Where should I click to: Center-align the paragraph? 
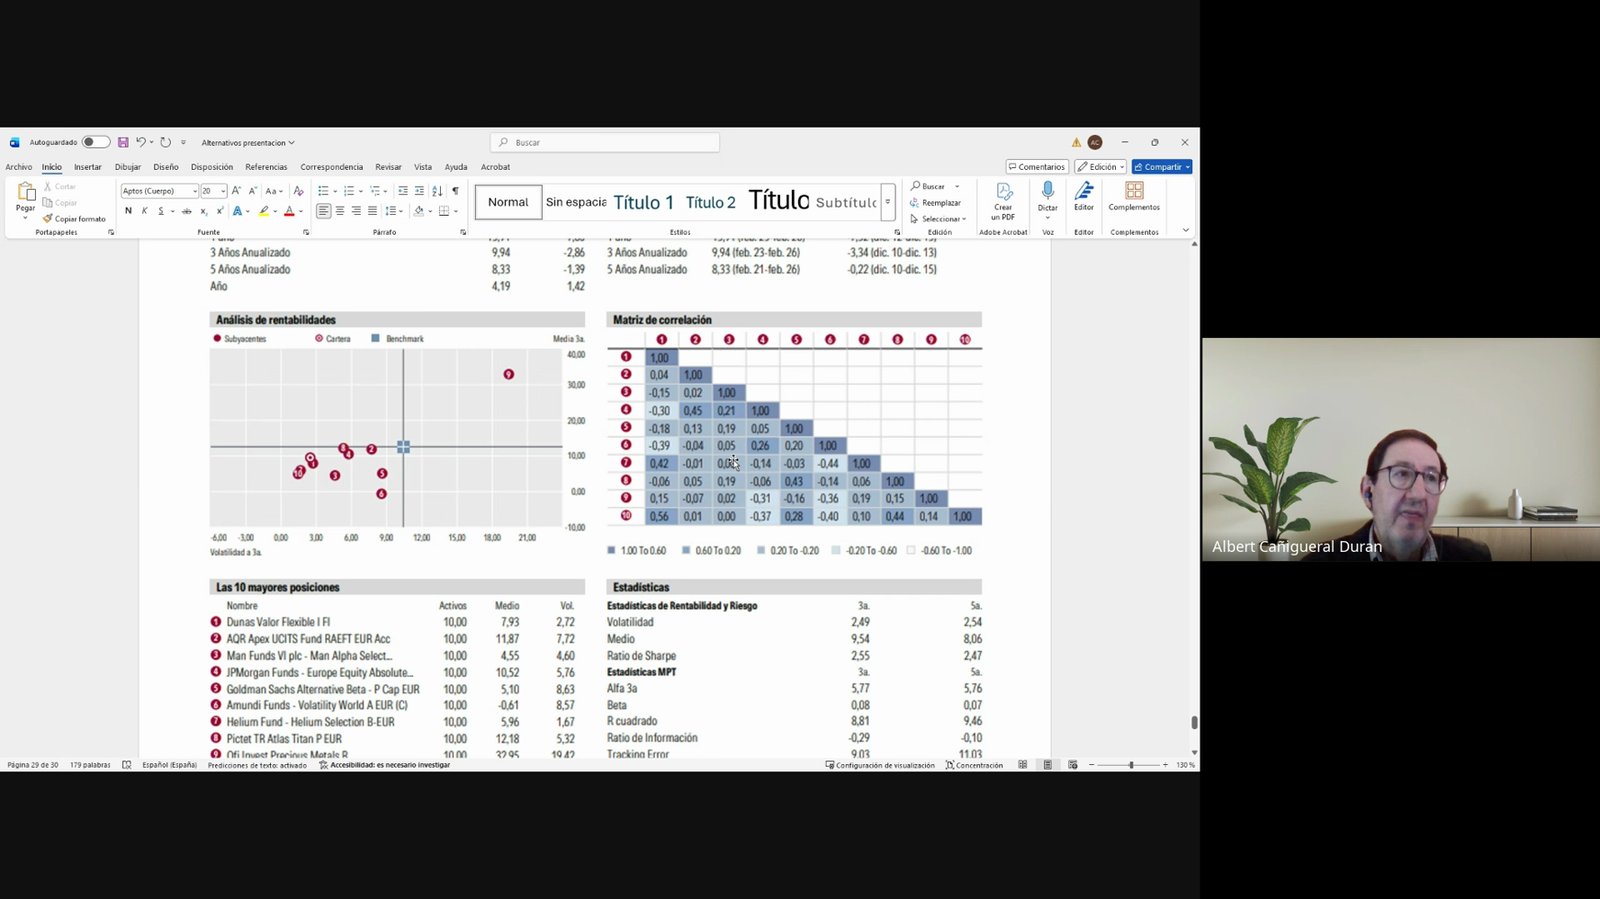click(340, 211)
